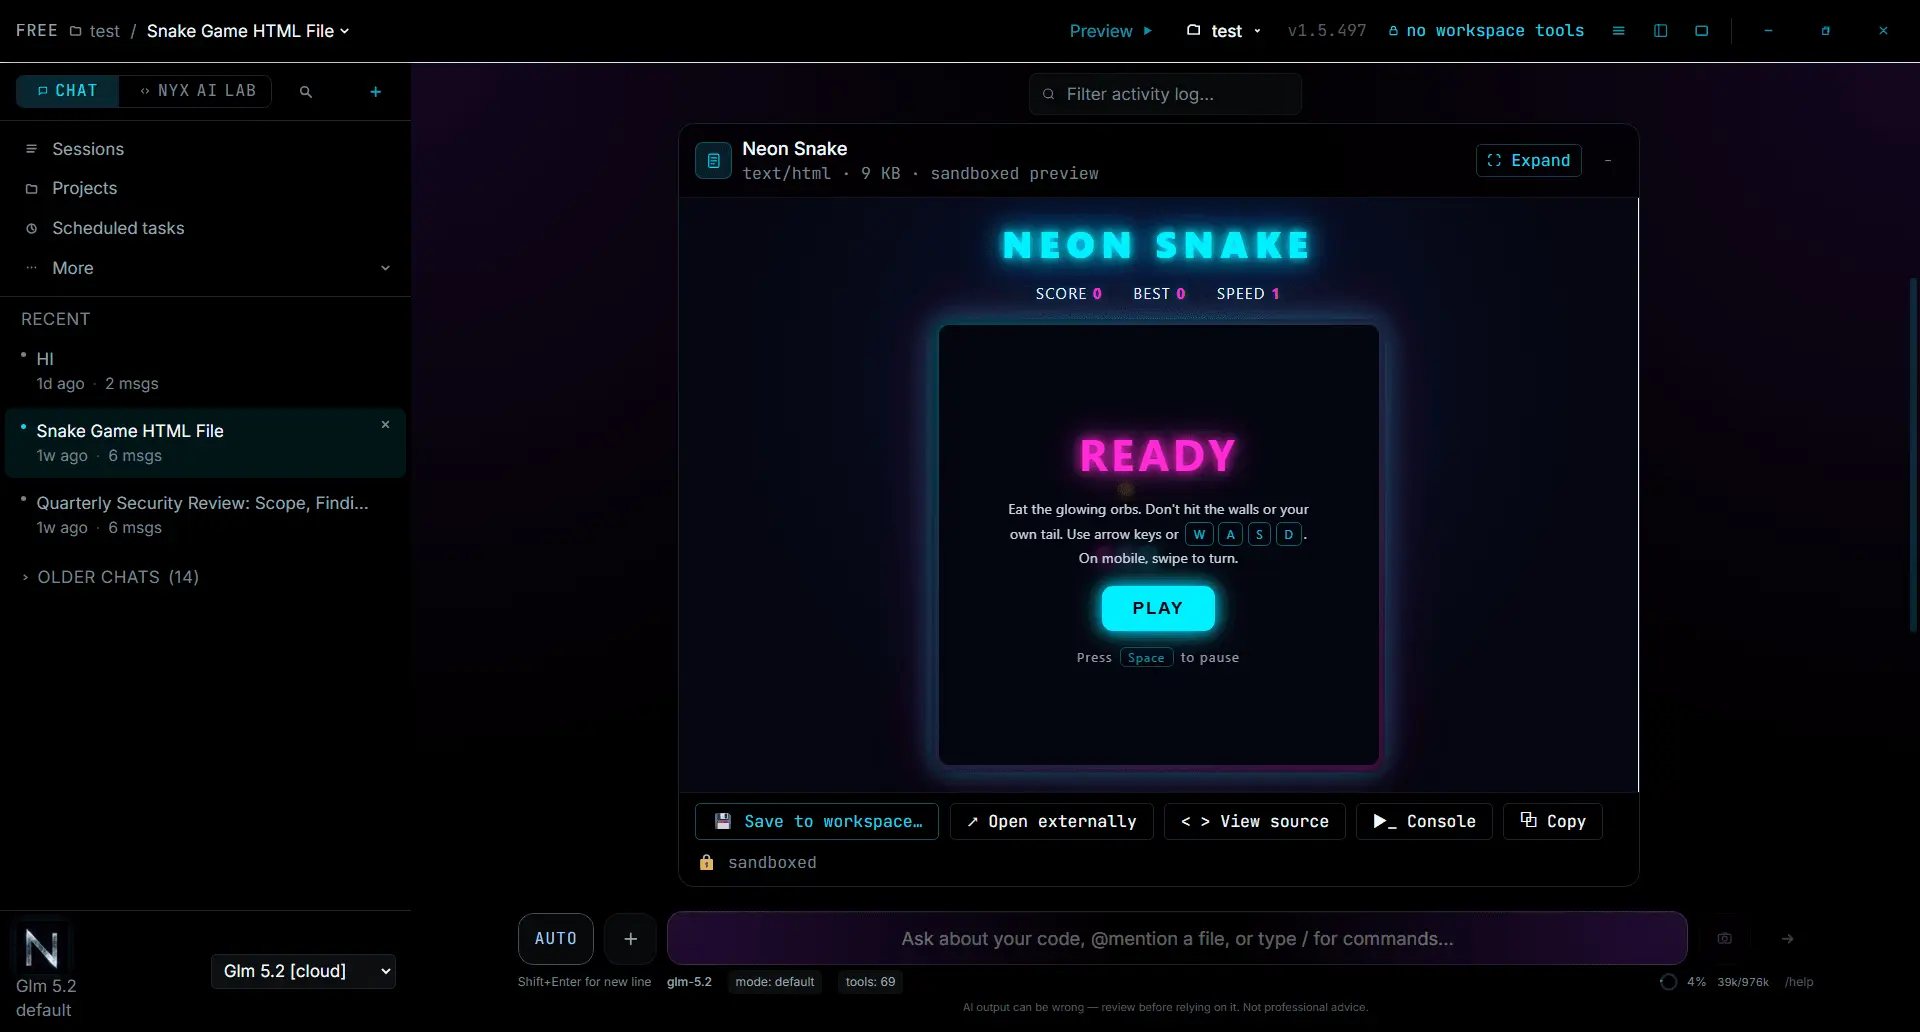Collapse the Neon Snake preview card
The width and height of the screenshot is (1920, 1032).
(x=1608, y=160)
